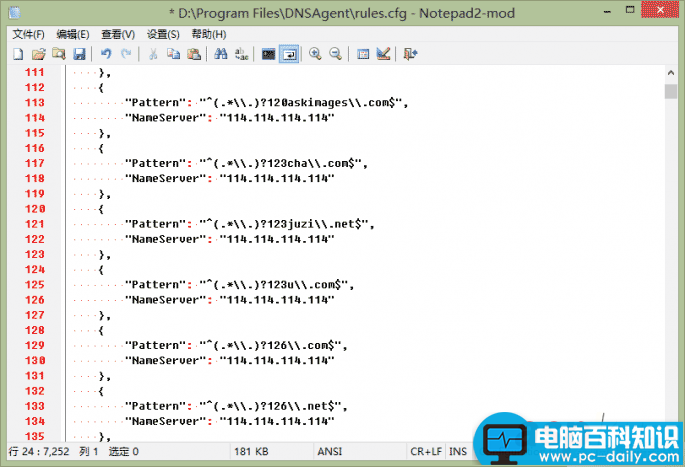Expand the 设置(S) menu
The image size is (685, 467).
tap(163, 34)
